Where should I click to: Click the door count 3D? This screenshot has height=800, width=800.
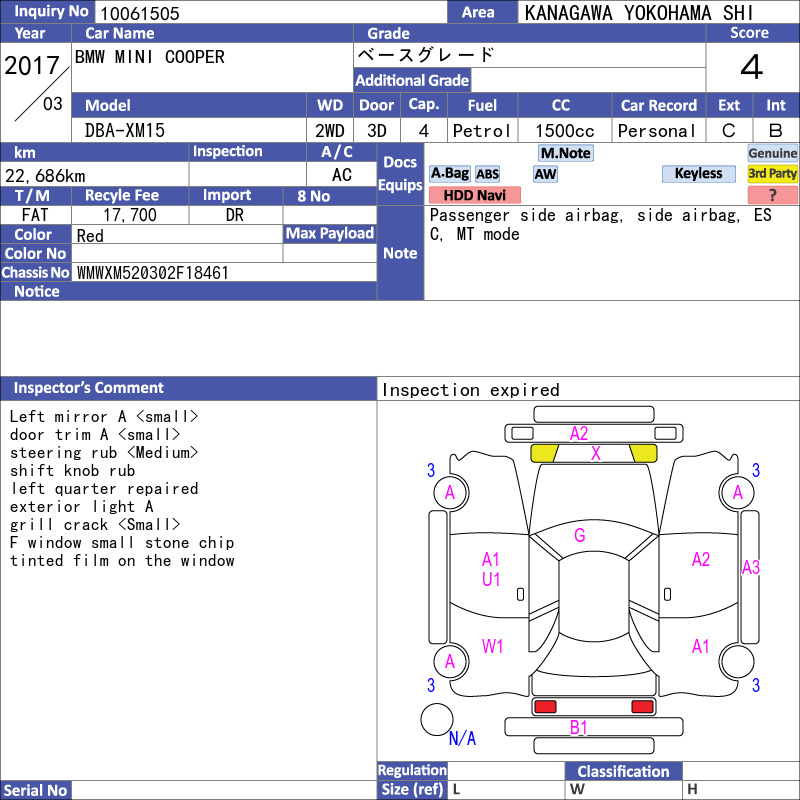(x=377, y=131)
